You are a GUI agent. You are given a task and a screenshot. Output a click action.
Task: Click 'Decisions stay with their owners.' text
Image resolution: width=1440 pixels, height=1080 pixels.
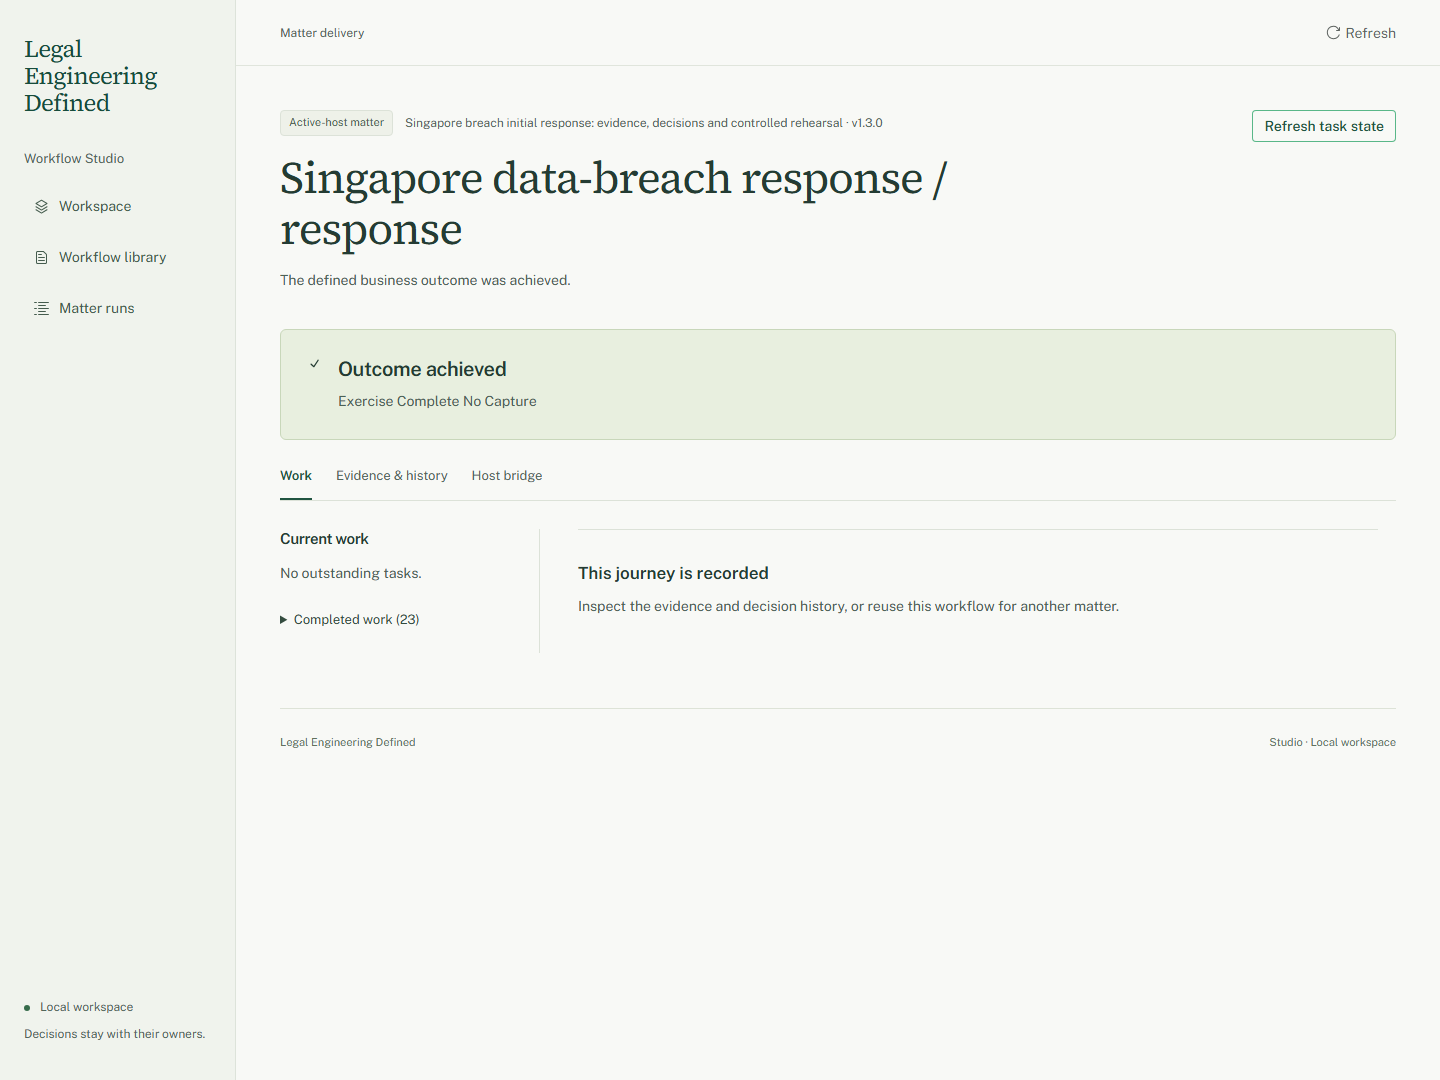(x=115, y=1035)
